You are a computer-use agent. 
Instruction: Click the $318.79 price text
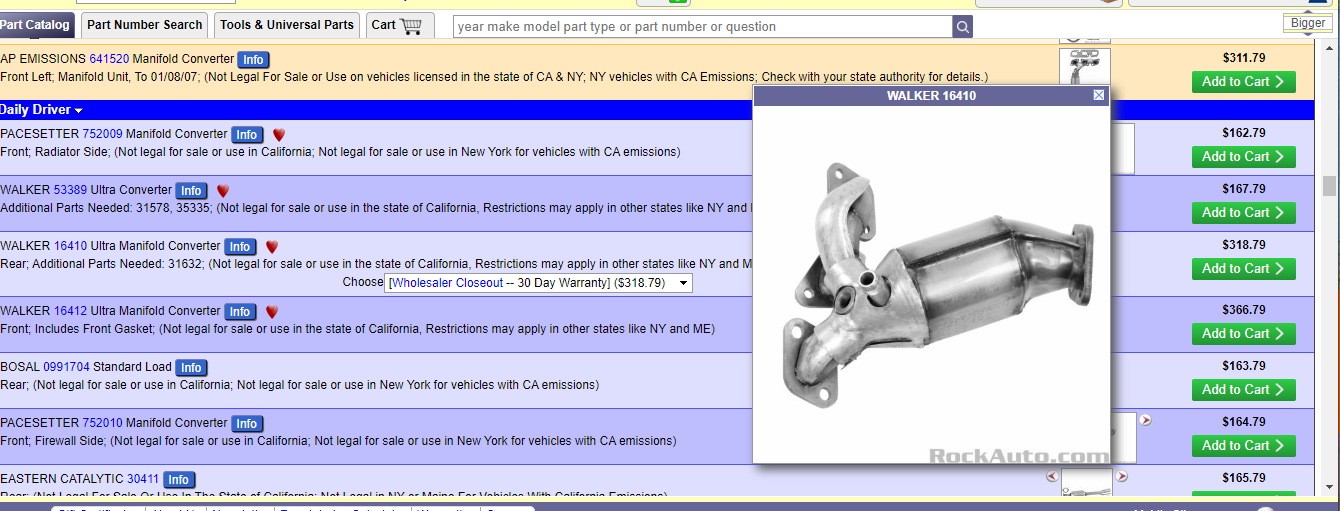point(1243,245)
